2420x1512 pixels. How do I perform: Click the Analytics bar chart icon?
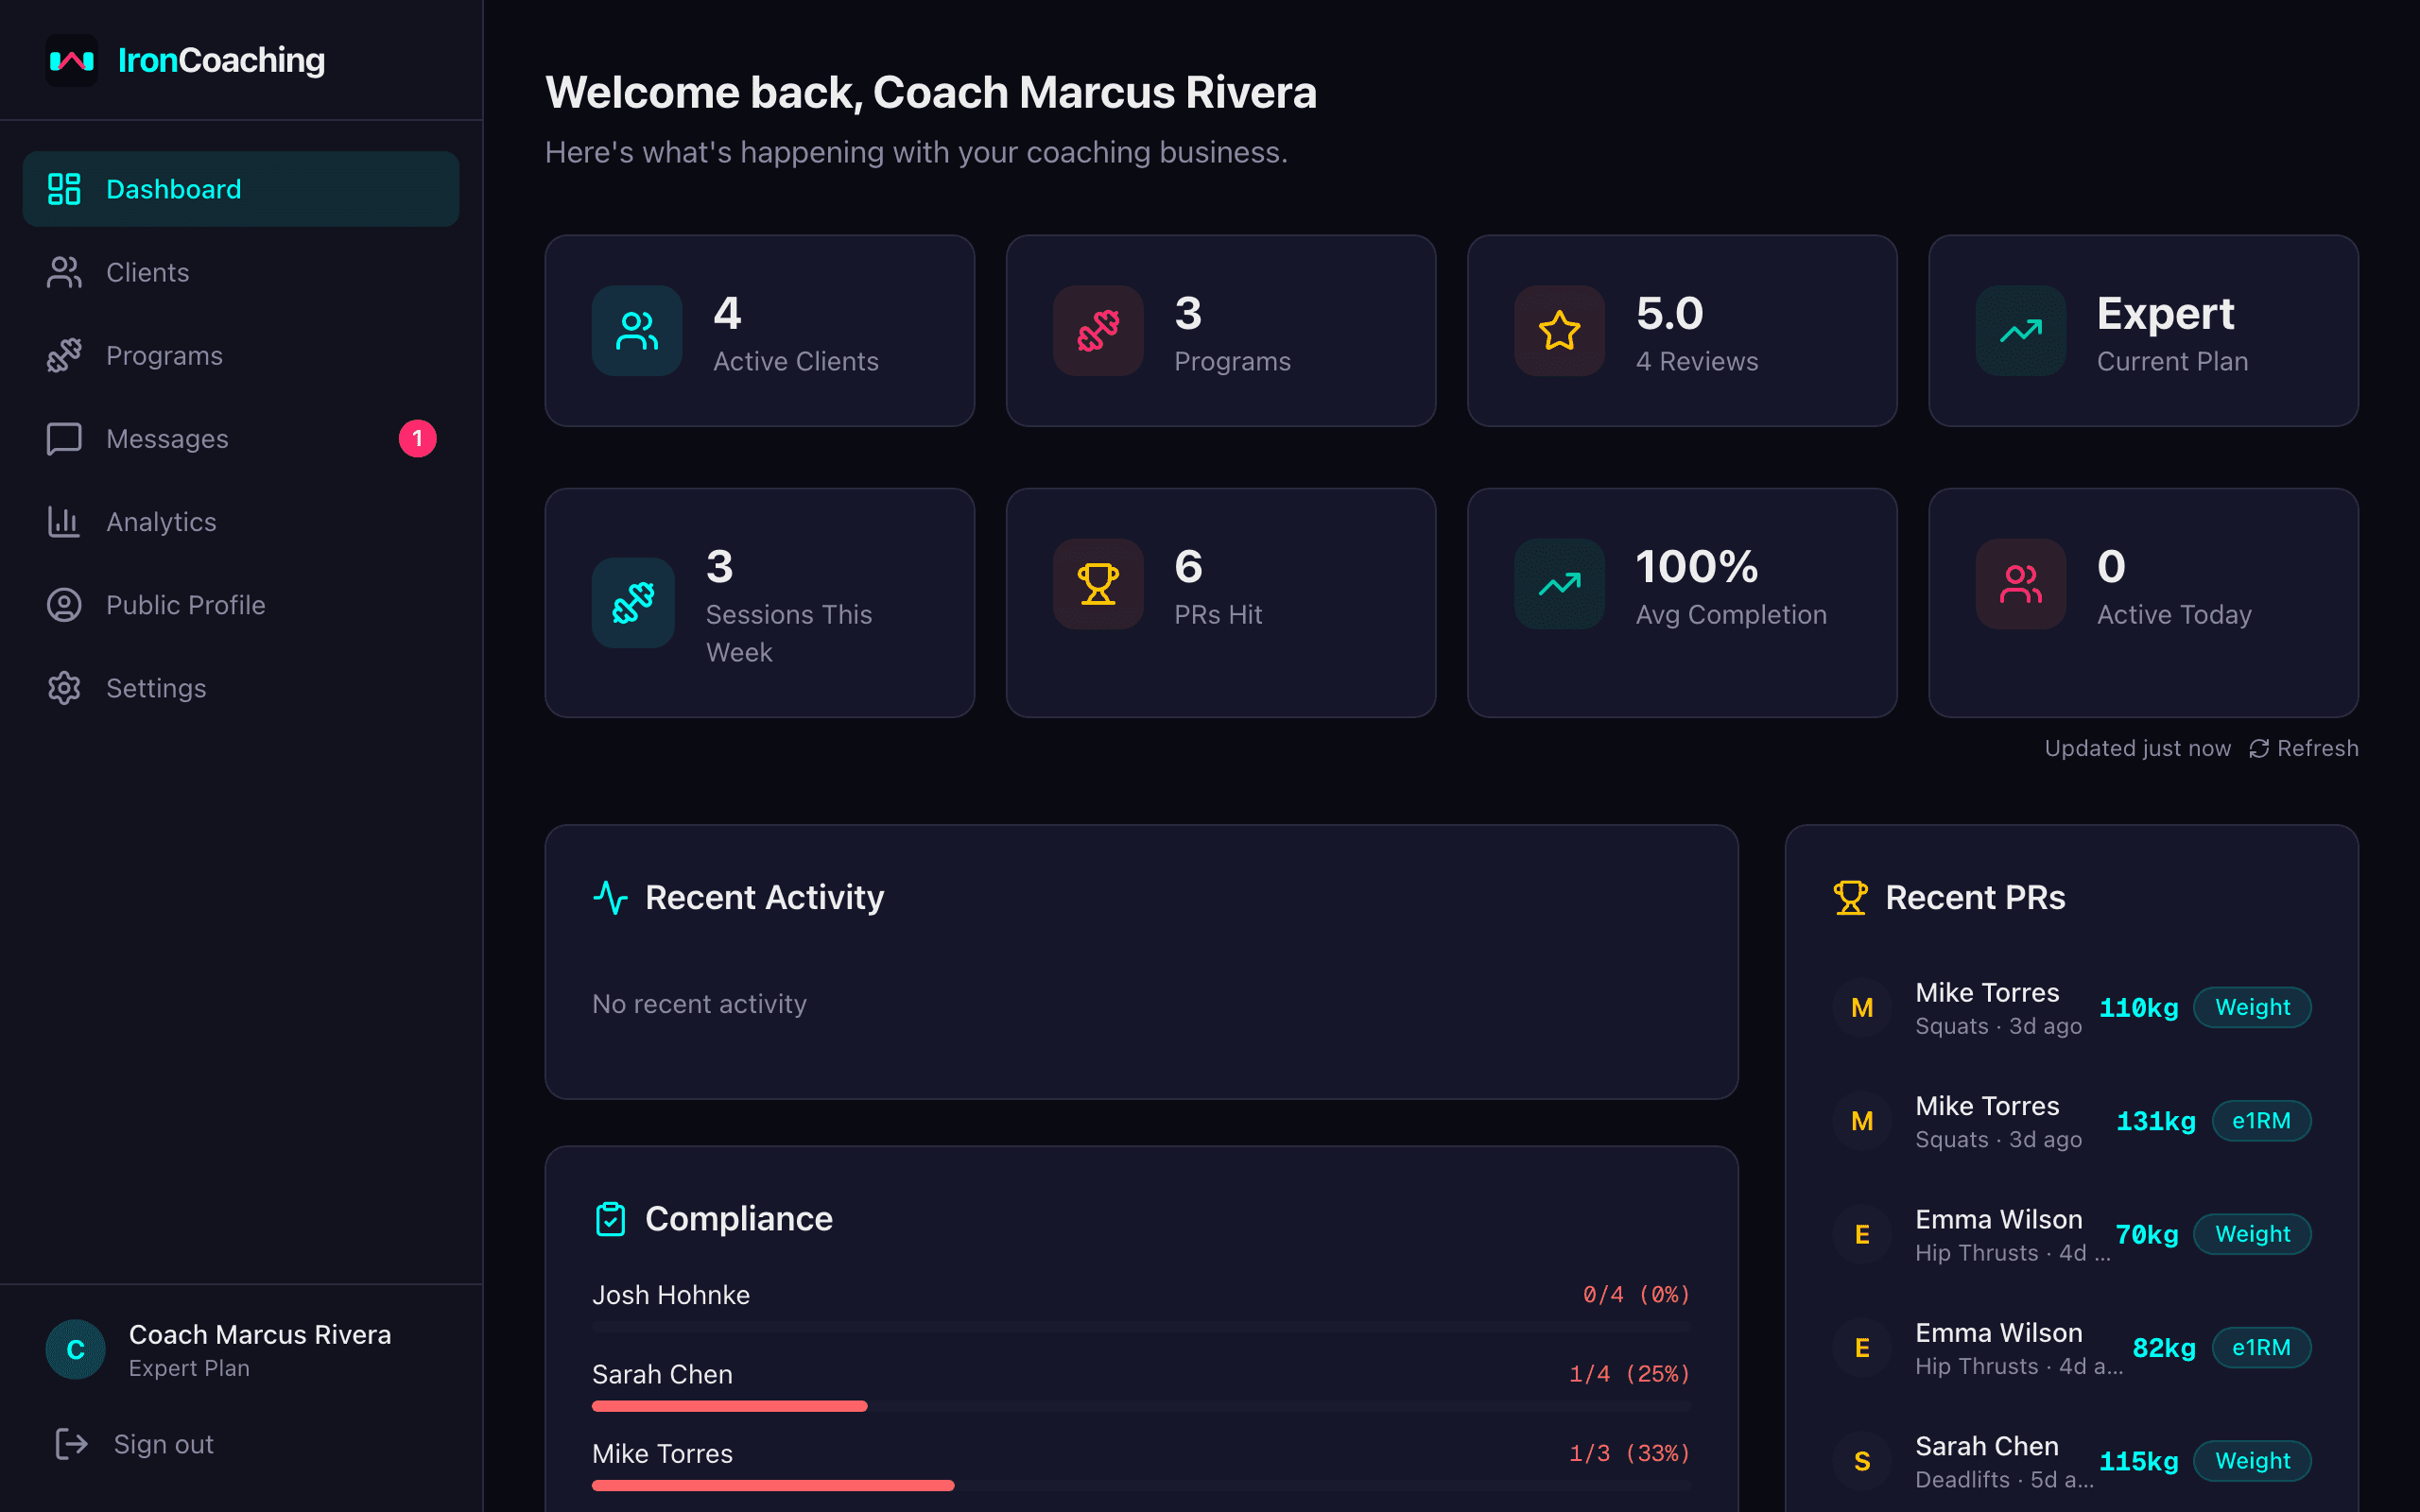point(64,521)
